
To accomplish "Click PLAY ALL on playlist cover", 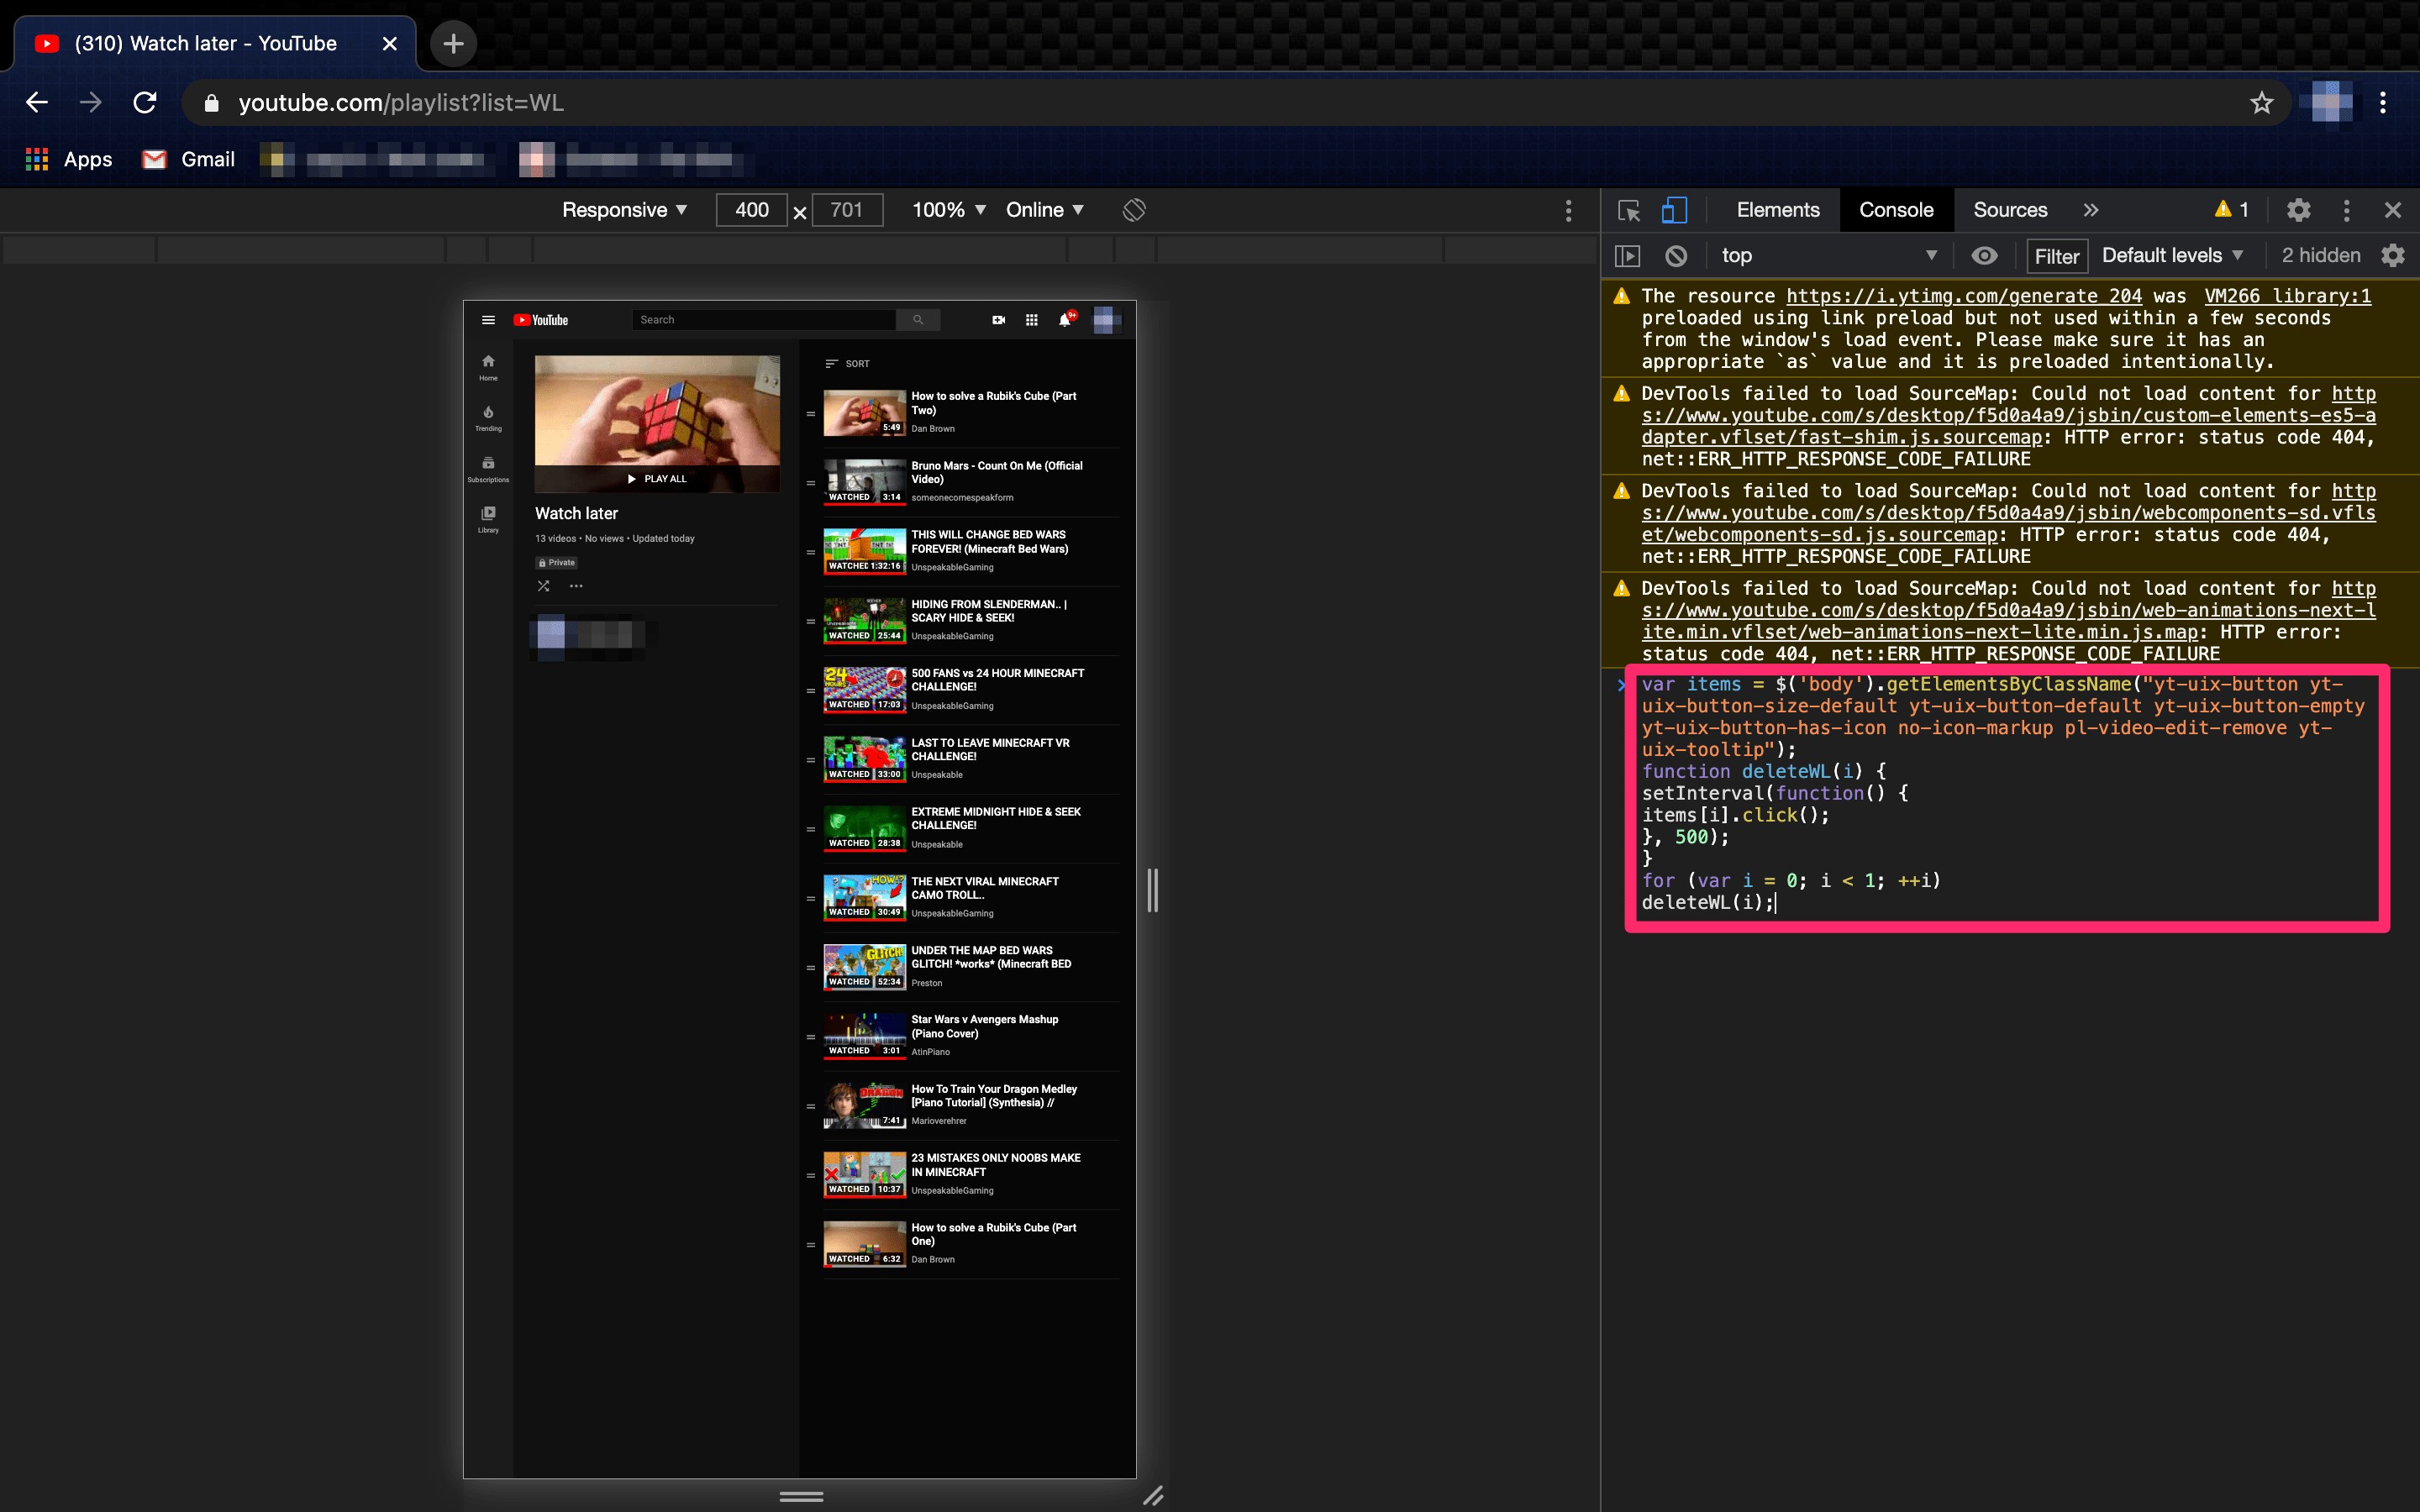I will coord(657,479).
